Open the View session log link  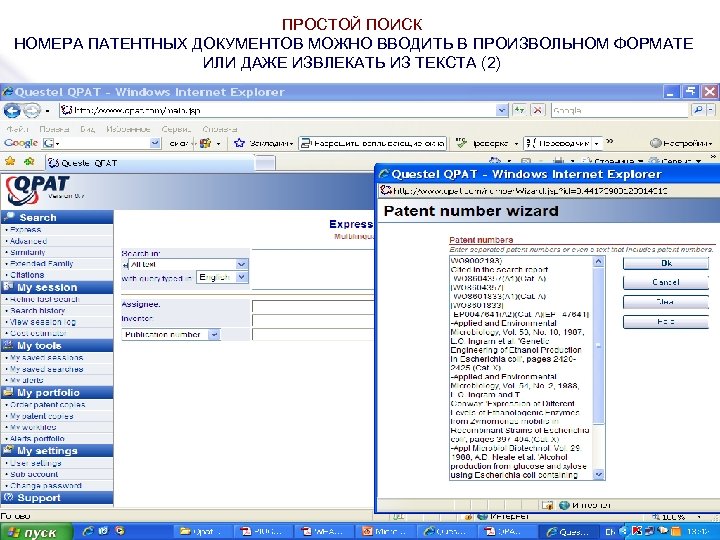pos(43,322)
